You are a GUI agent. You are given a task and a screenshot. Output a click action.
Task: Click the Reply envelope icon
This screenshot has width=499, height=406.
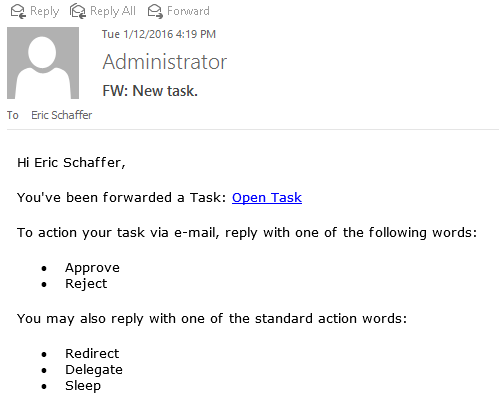click(18, 11)
